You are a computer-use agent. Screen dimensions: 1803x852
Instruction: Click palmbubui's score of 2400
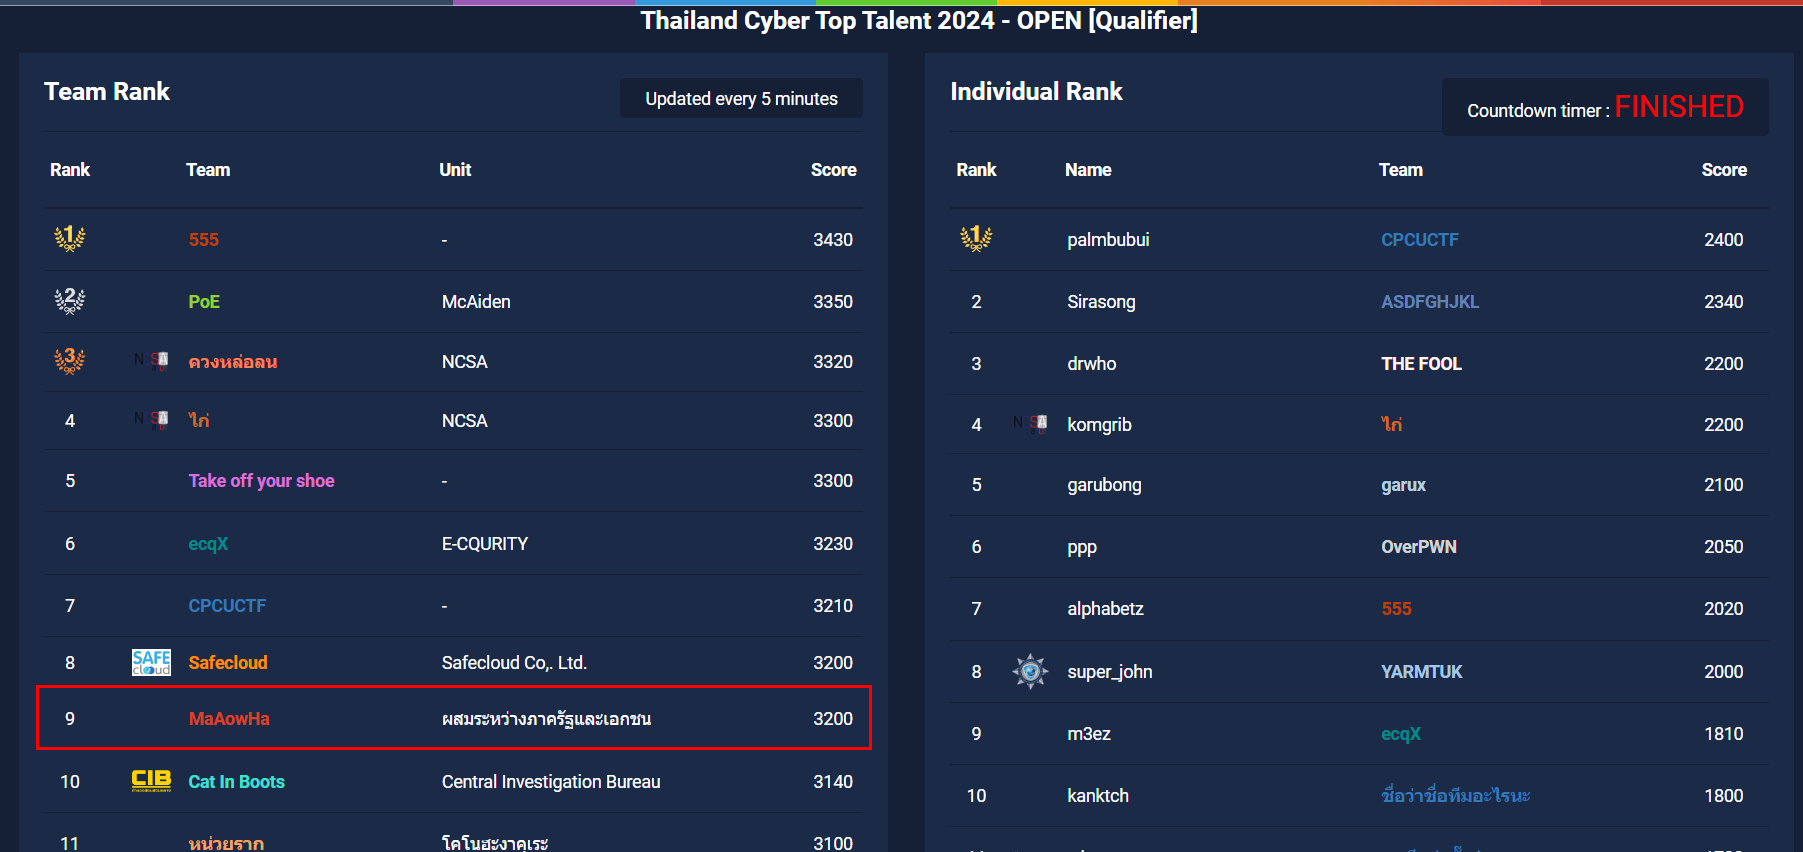click(x=1724, y=240)
